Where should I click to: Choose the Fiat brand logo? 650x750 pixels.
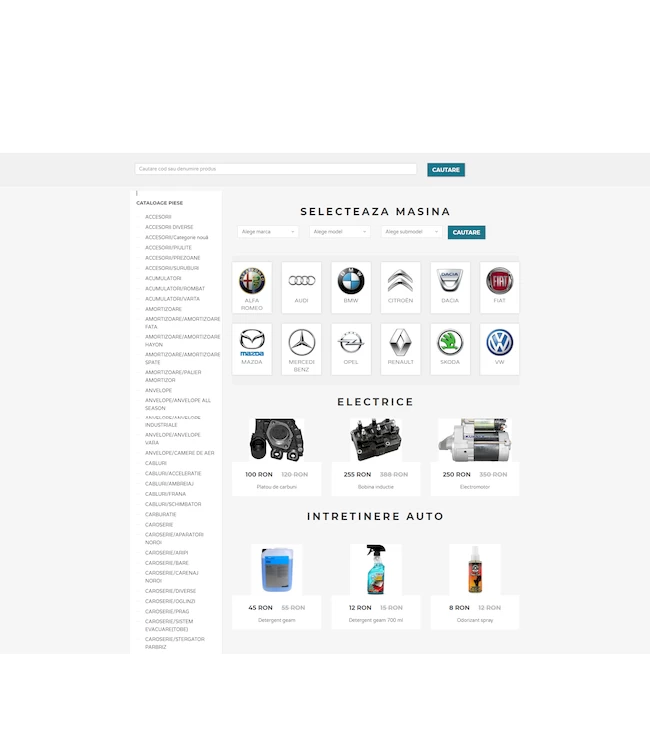(499, 281)
